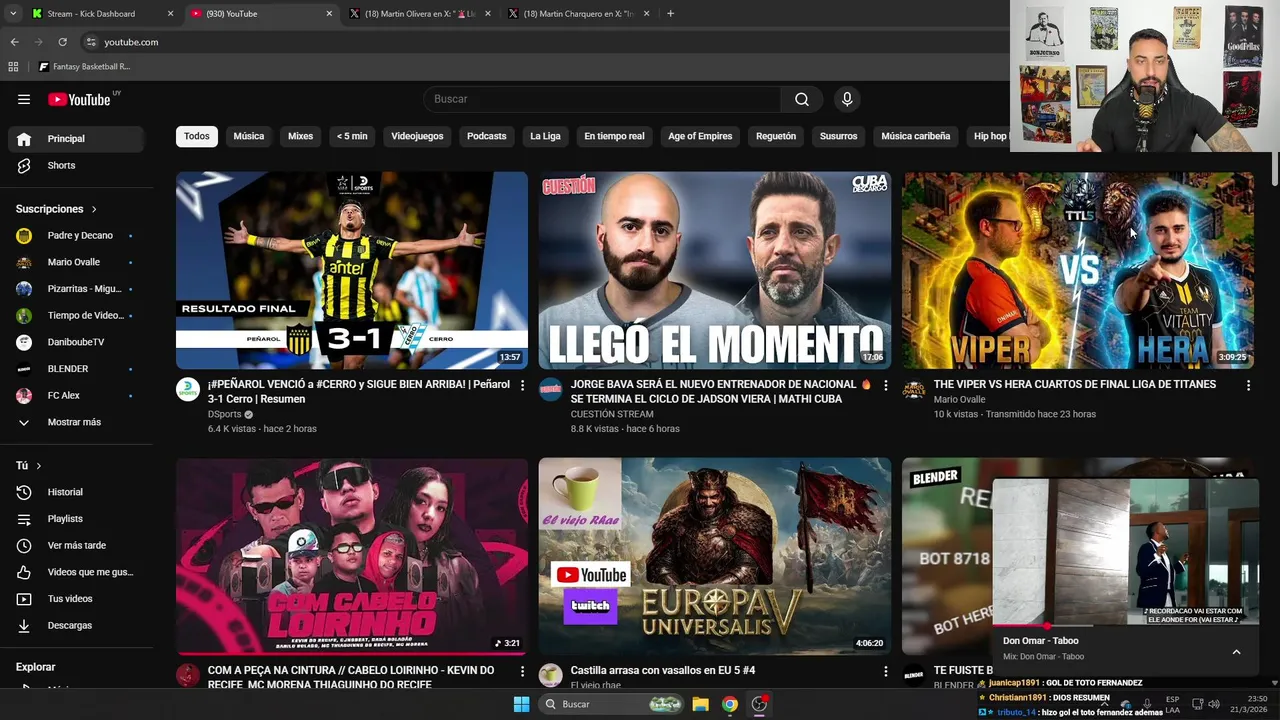Select the Videojuegos filter chip
1280x720 pixels.
pyautogui.click(x=417, y=136)
